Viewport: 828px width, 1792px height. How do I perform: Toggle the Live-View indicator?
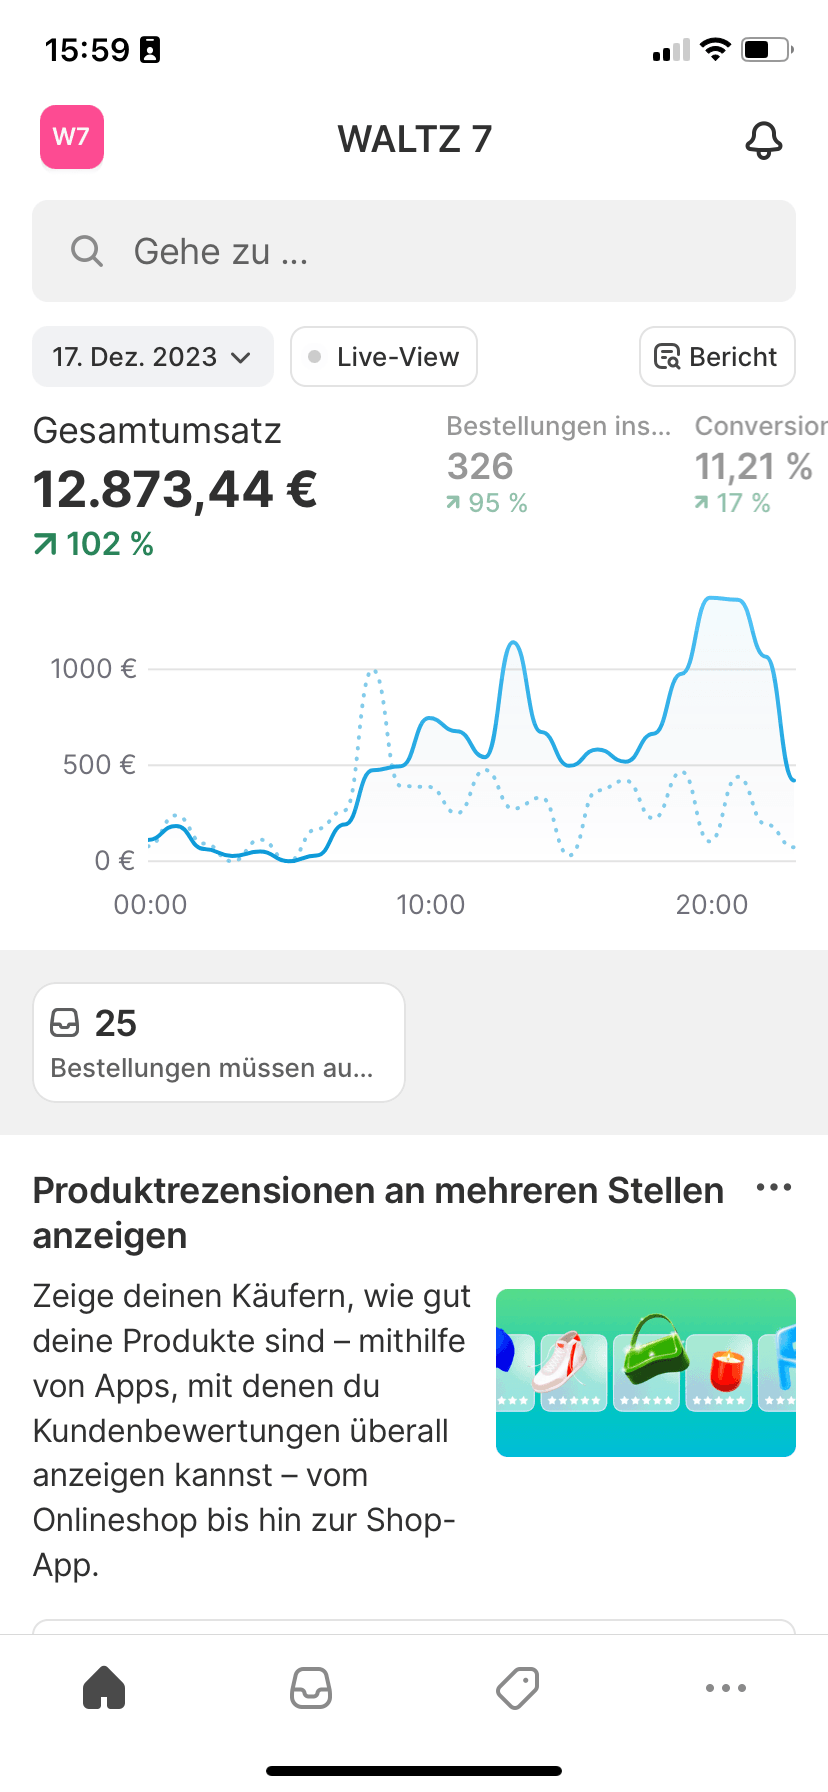pos(384,357)
